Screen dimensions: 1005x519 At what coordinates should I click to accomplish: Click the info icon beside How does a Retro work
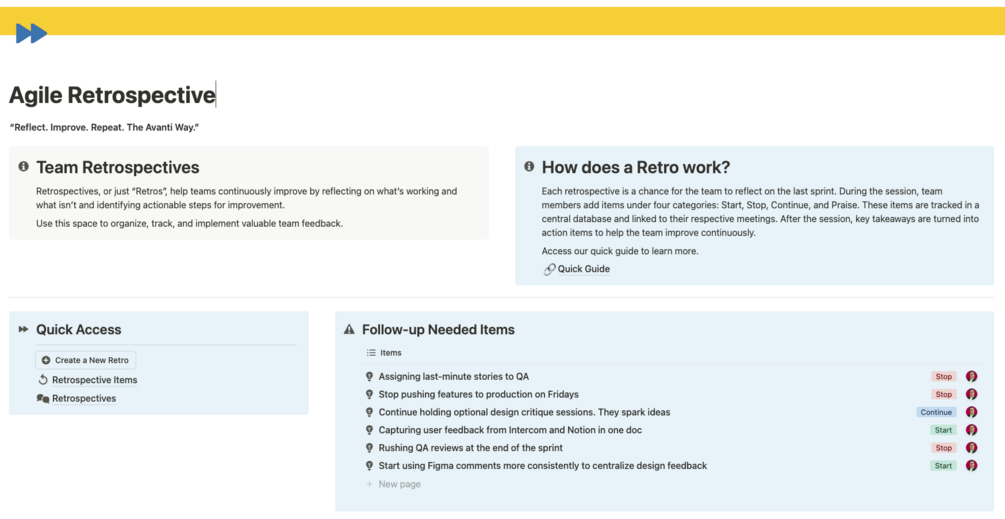click(x=529, y=167)
